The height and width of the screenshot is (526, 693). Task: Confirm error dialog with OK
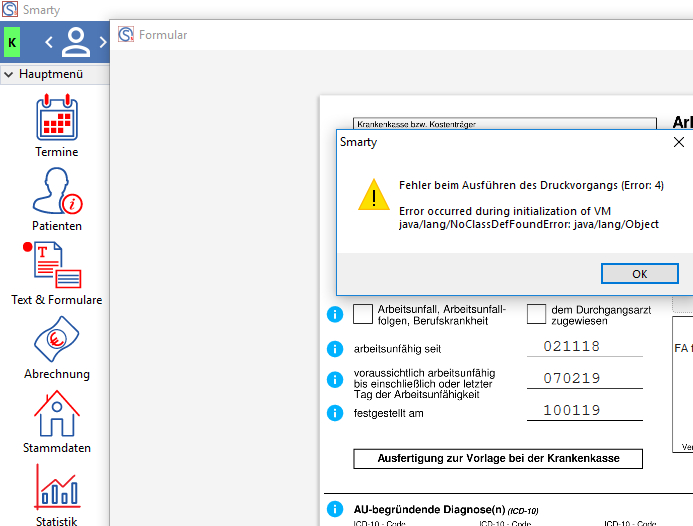click(x=640, y=274)
